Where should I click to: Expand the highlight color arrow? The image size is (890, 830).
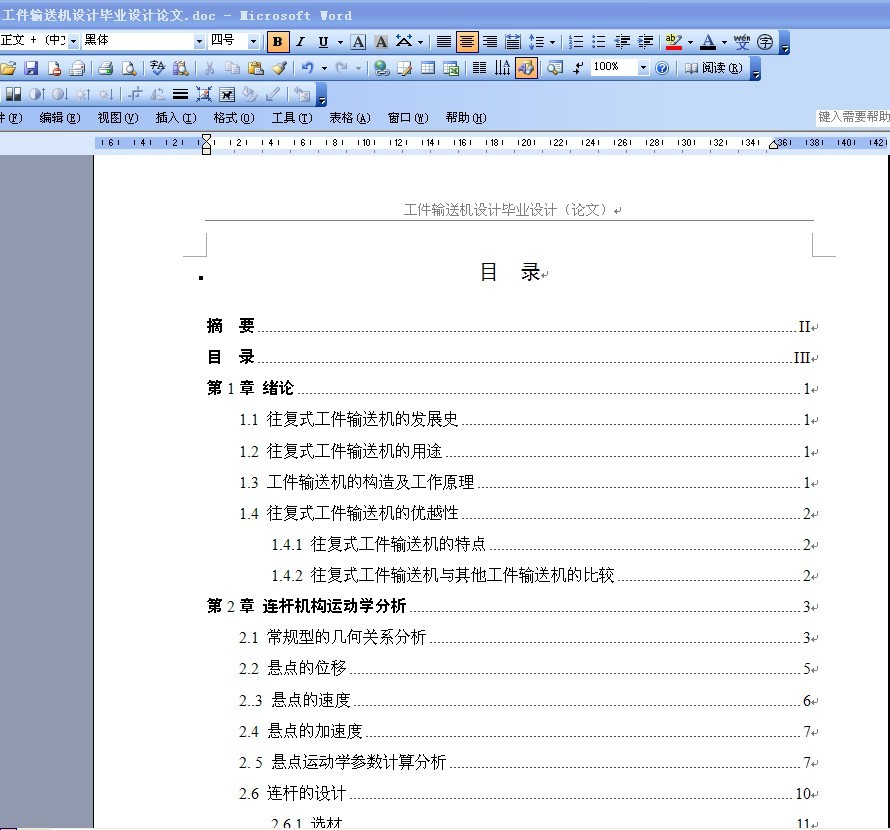pos(690,41)
